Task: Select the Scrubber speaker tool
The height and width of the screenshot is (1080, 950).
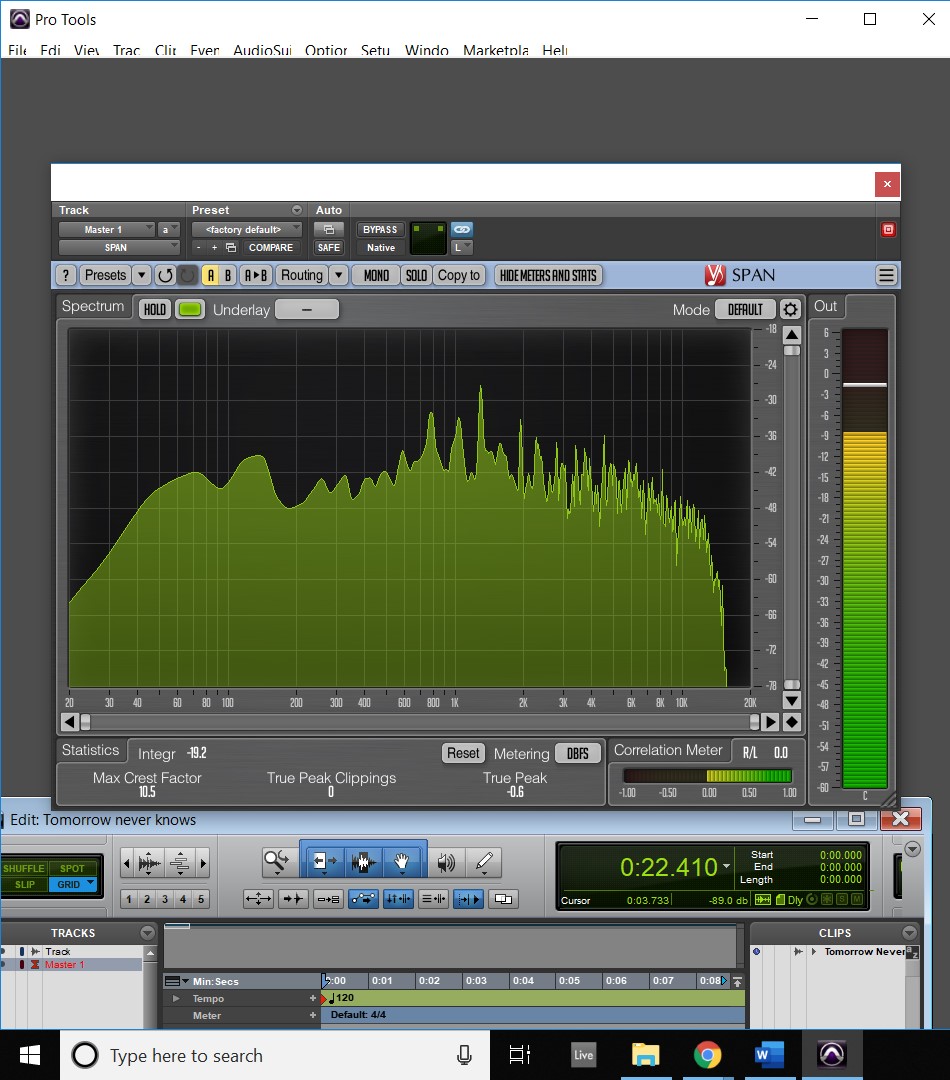Action: [x=446, y=861]
